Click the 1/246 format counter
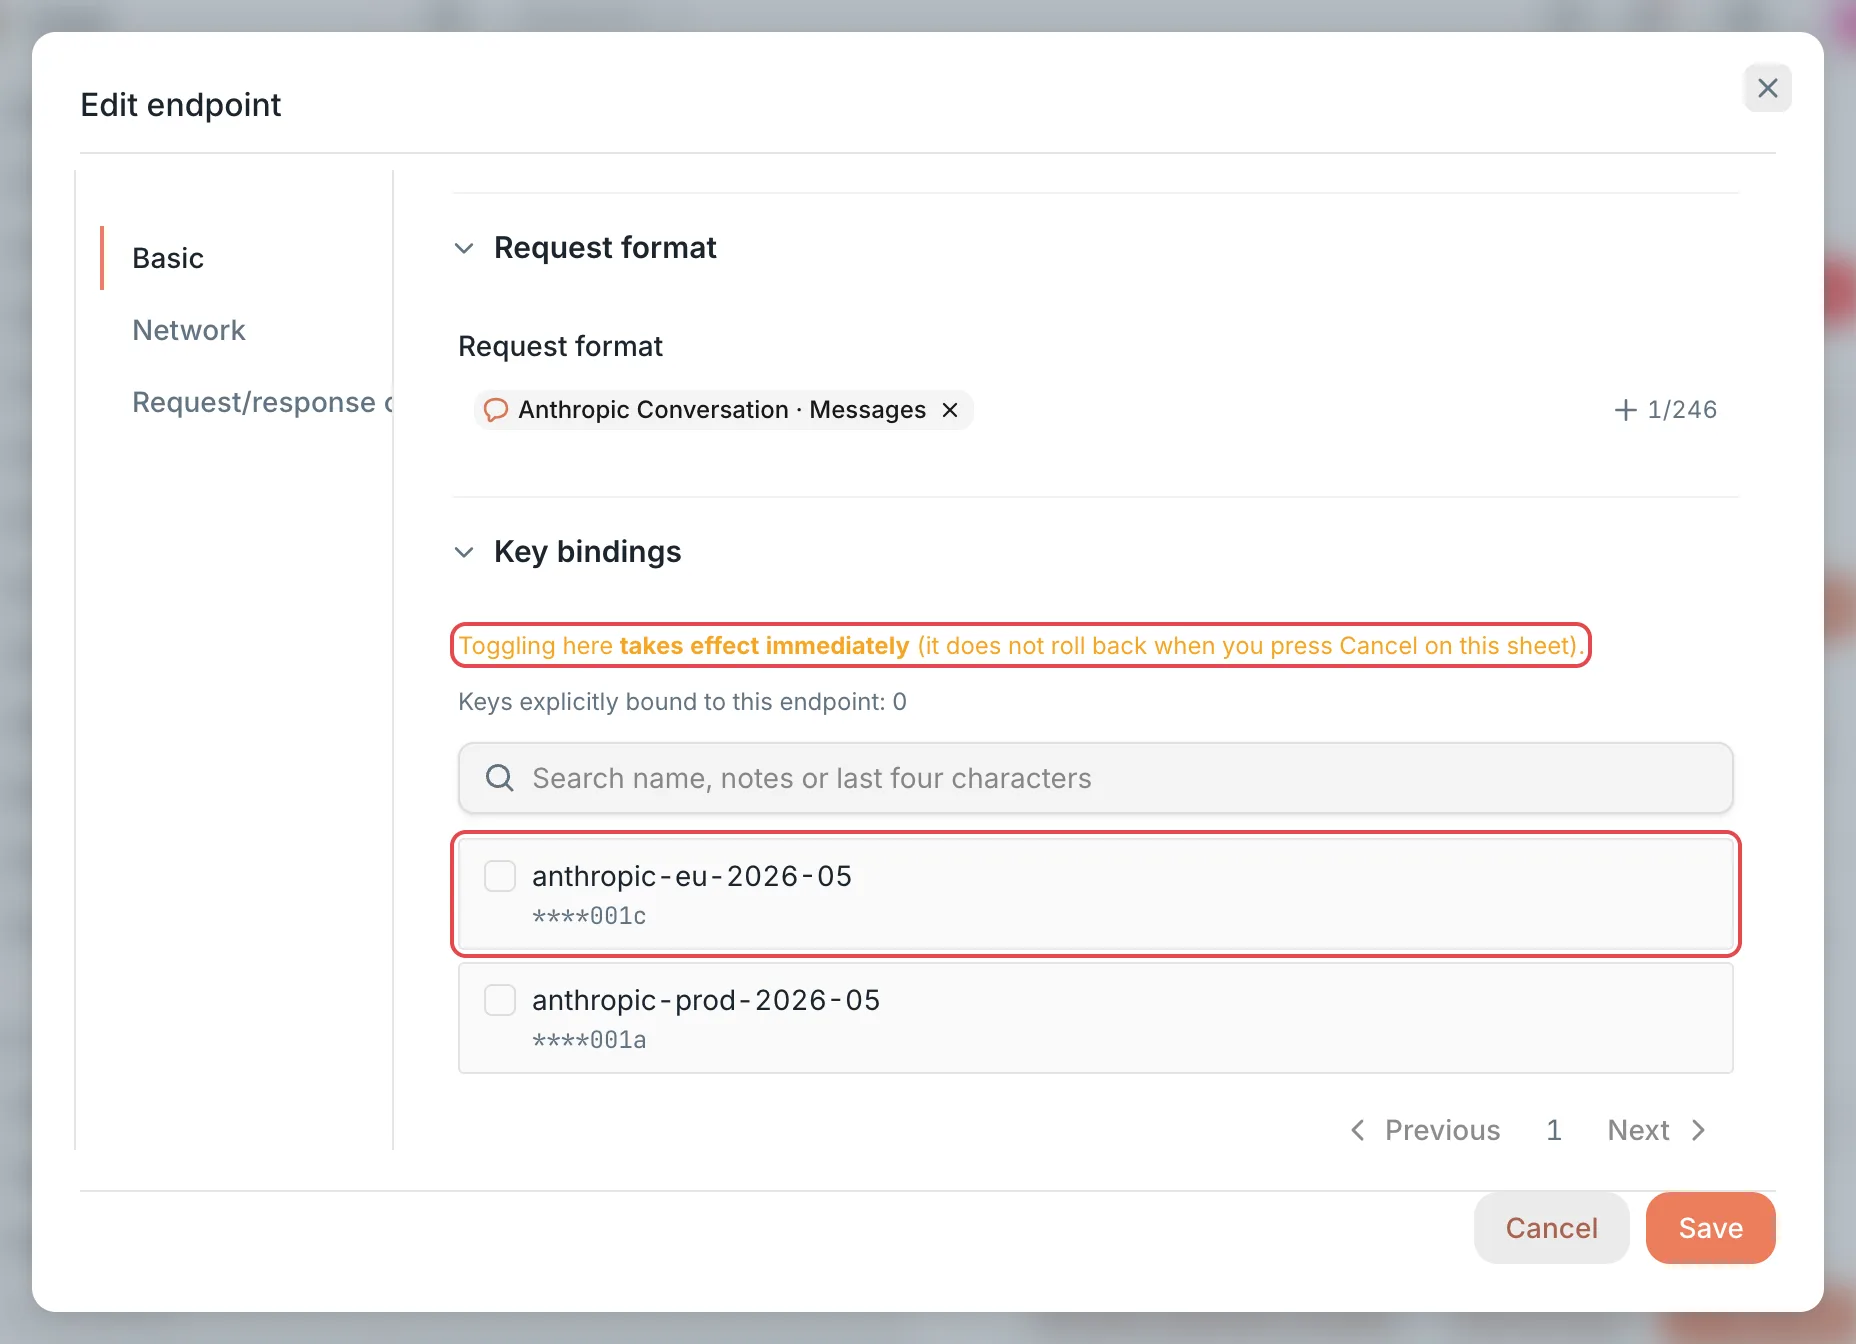 point(1682,410)
